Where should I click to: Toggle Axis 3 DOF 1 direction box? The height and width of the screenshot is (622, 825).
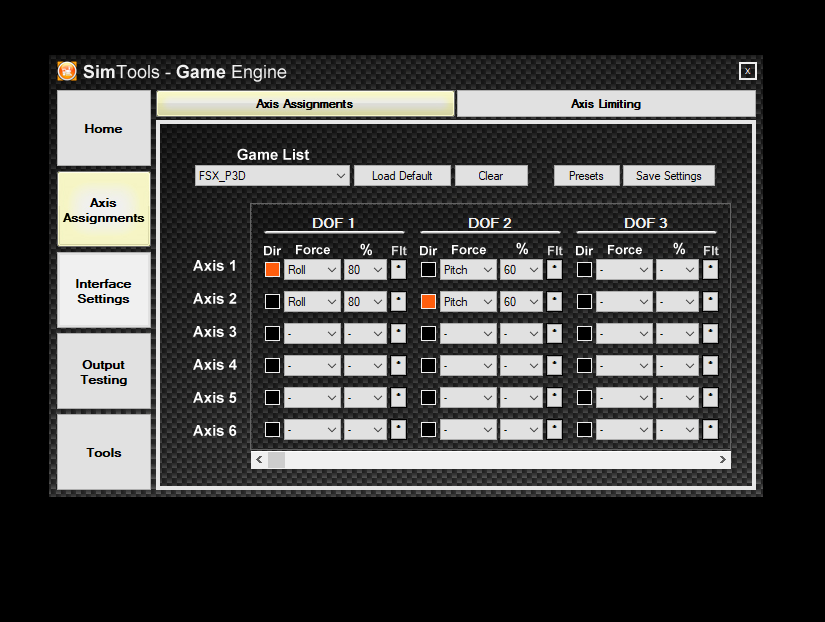pos(272,334)
